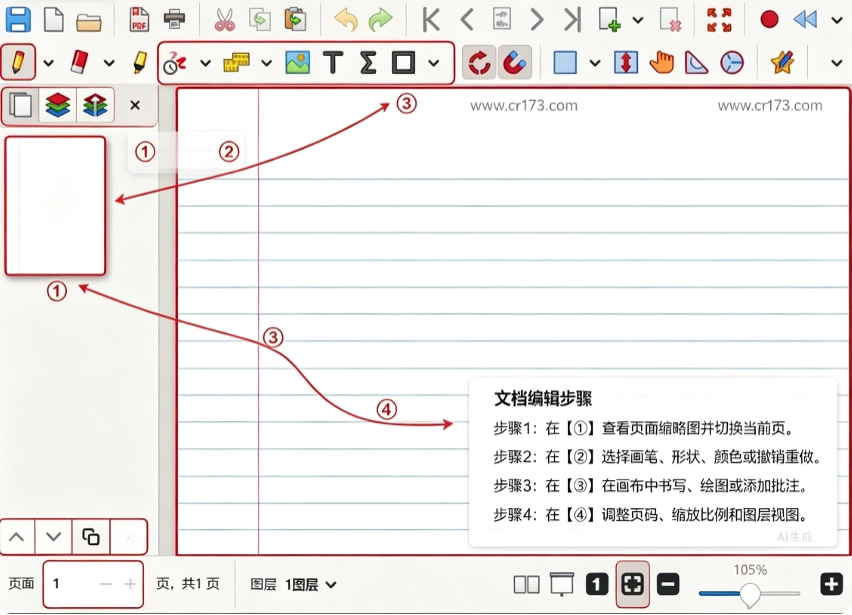Expand the Pen tool options dropdown
The height and width of the screenshot is (615, 852).
tap(48, 63)
